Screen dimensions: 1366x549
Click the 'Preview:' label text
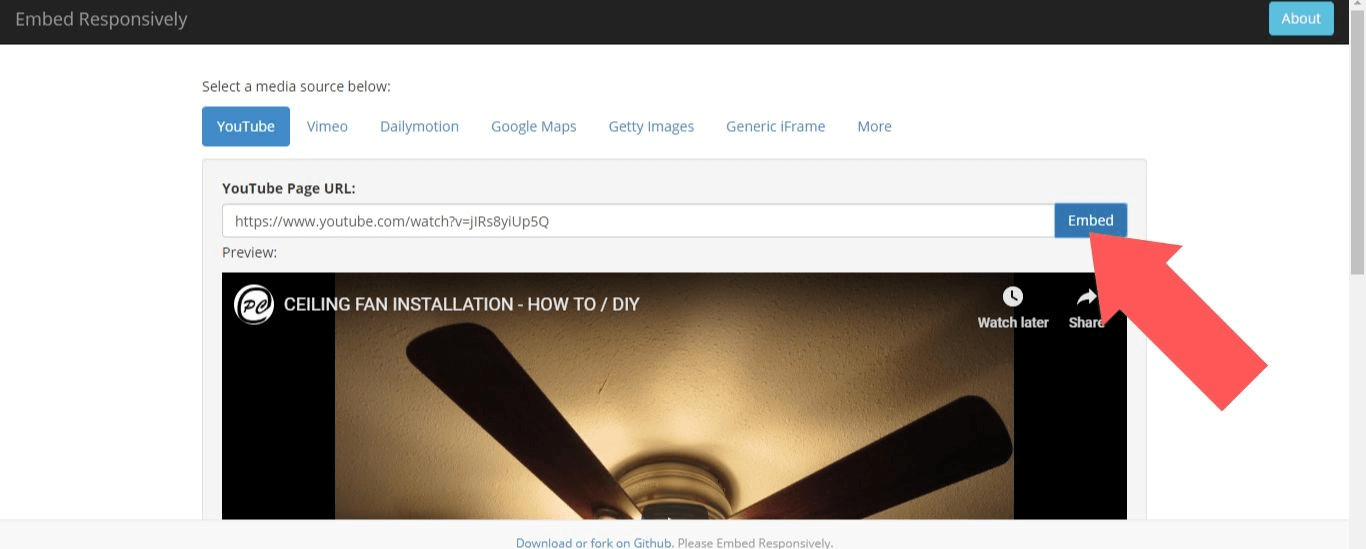pos(249,252)
